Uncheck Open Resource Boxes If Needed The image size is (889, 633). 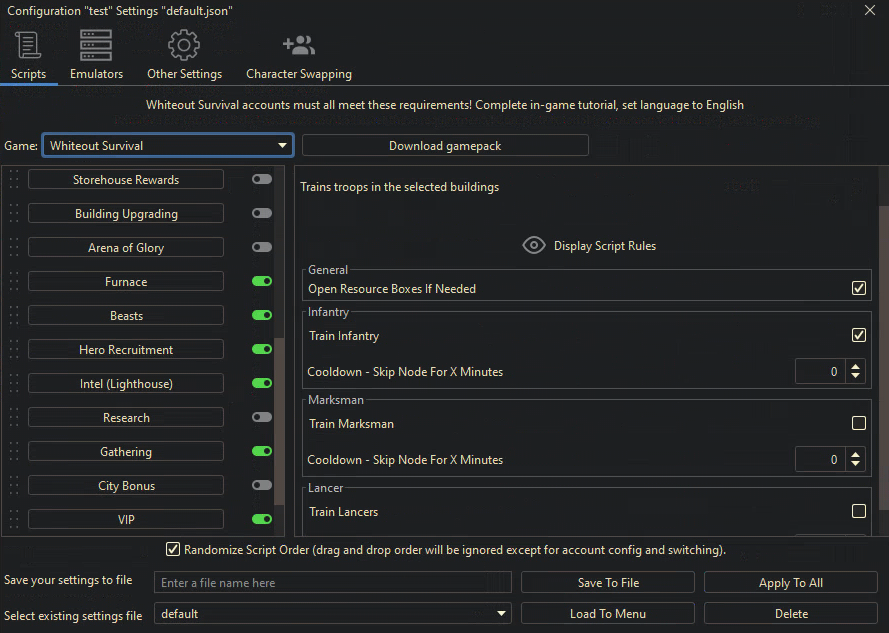pyautogui.click(x=858, y=288)
